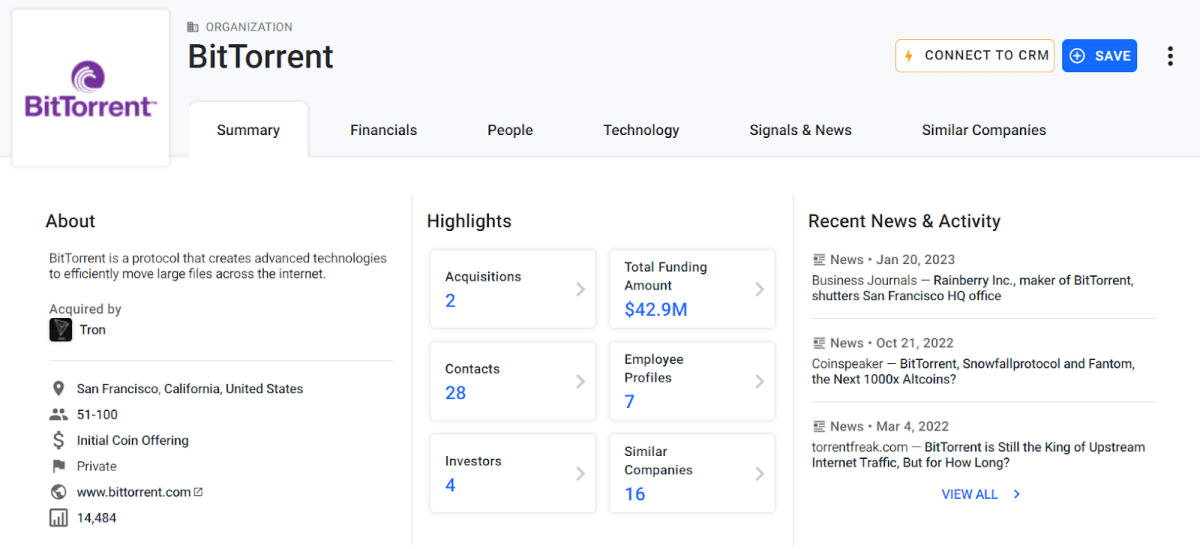Click the plus circle icon in Save button
Image resolution: width=1200 pixels, height=549 pixels.
[1077, 56]
